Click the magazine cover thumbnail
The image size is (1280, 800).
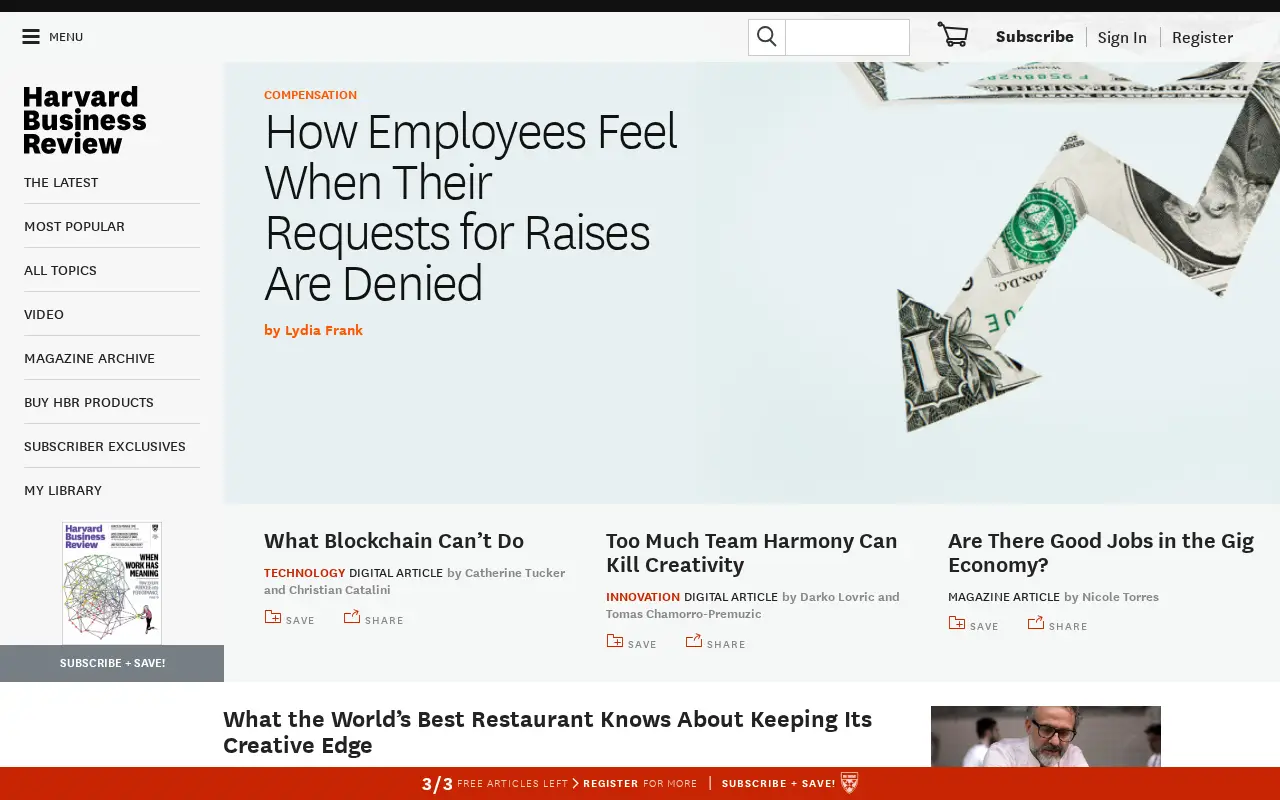click(112, 583)
